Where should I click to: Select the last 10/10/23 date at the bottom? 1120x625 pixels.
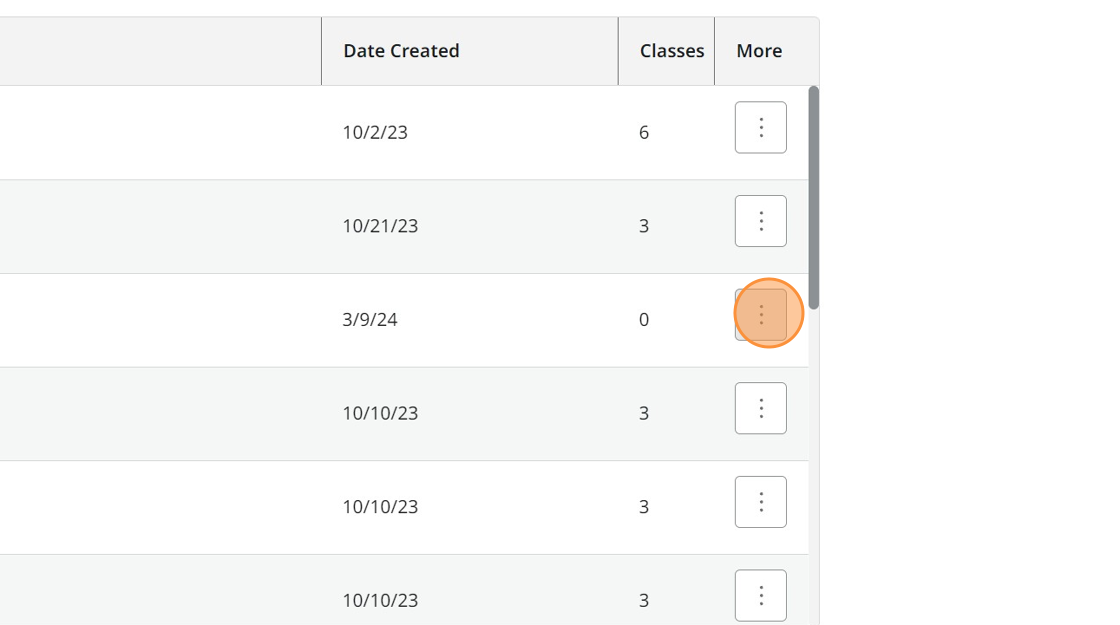(x=380, y=600)
